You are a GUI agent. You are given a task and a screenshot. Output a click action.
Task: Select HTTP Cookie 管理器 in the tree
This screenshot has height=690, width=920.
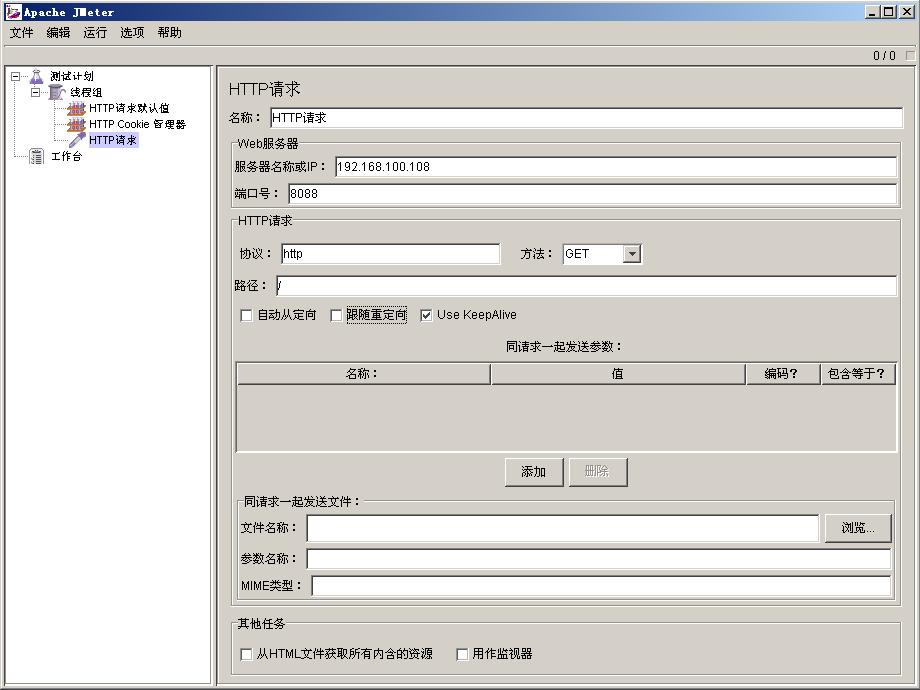(x=137, y=124)
